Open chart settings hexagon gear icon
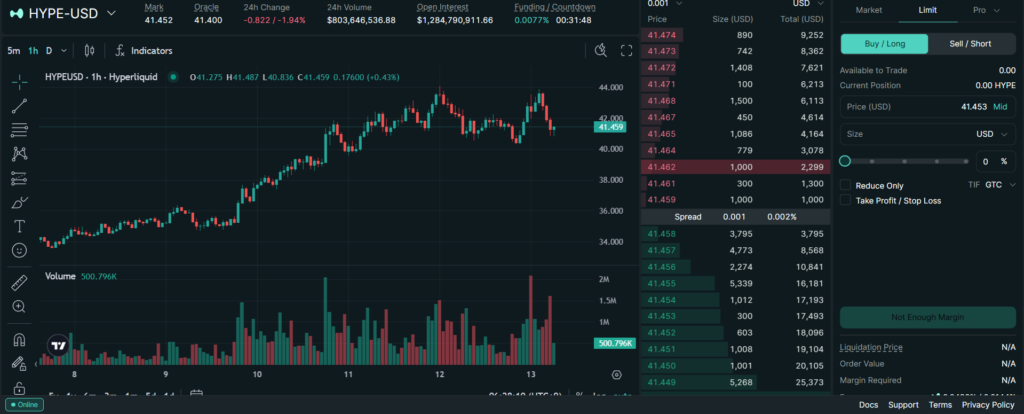Viewport: 1024px width, 414px height. (616, 375)
